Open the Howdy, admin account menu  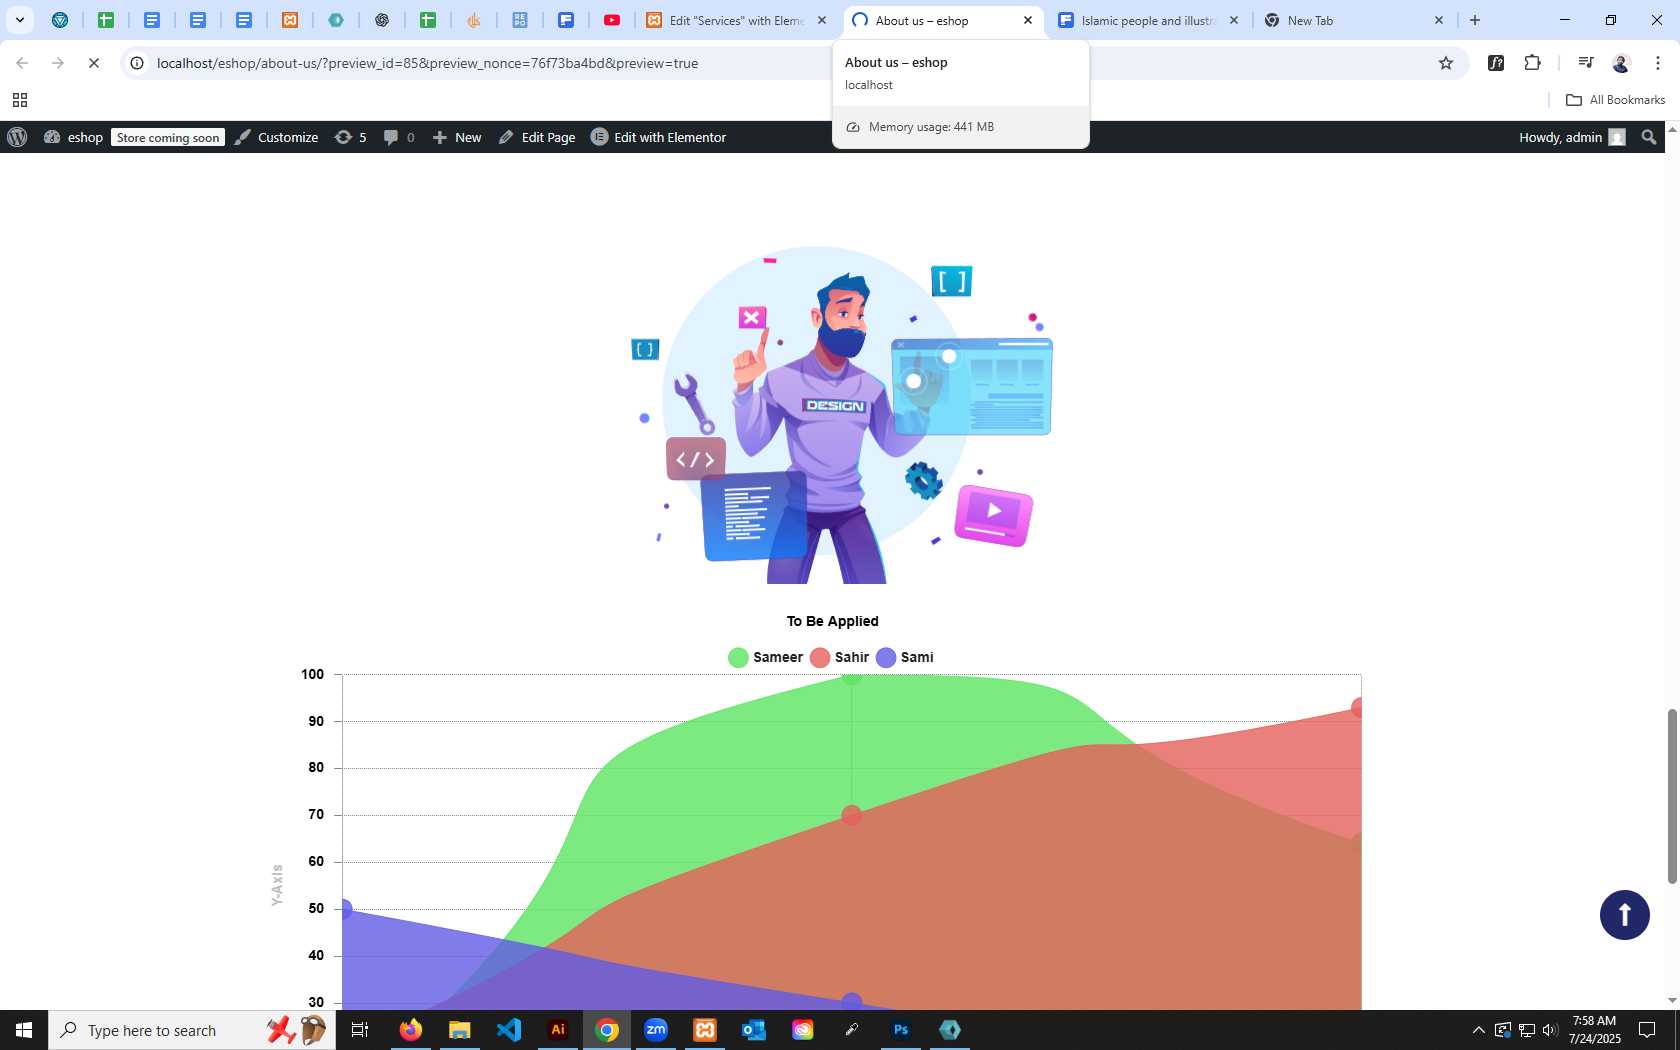tap(1572, 137)
